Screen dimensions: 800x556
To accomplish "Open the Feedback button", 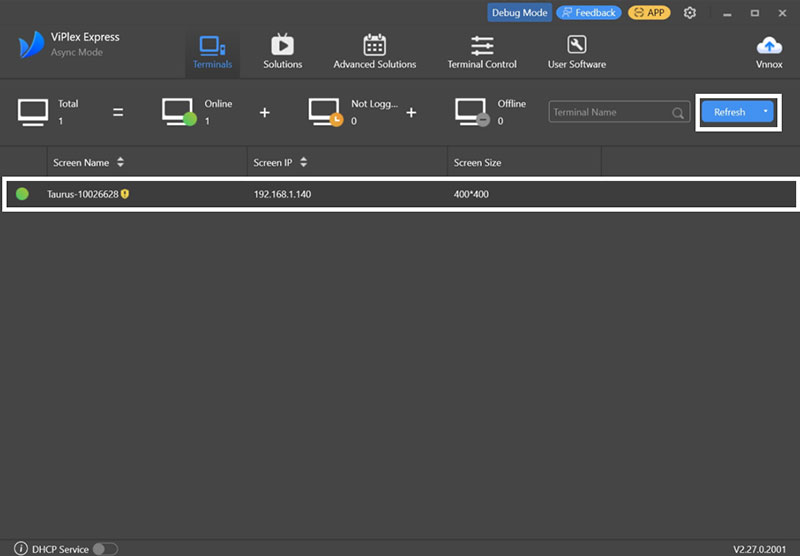I will [x=589, y=13].
